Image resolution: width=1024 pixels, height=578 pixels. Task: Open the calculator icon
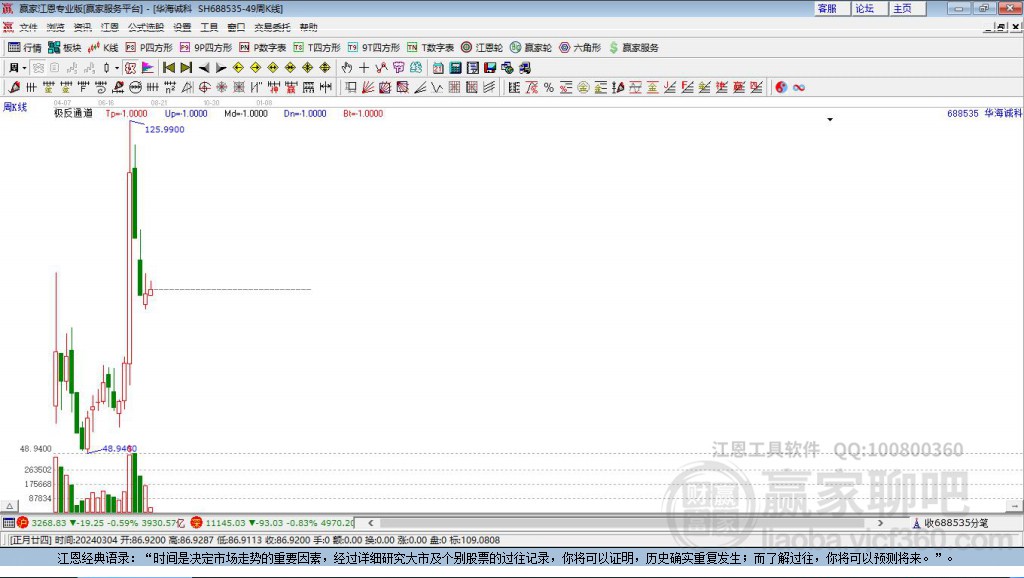(455, 68)
